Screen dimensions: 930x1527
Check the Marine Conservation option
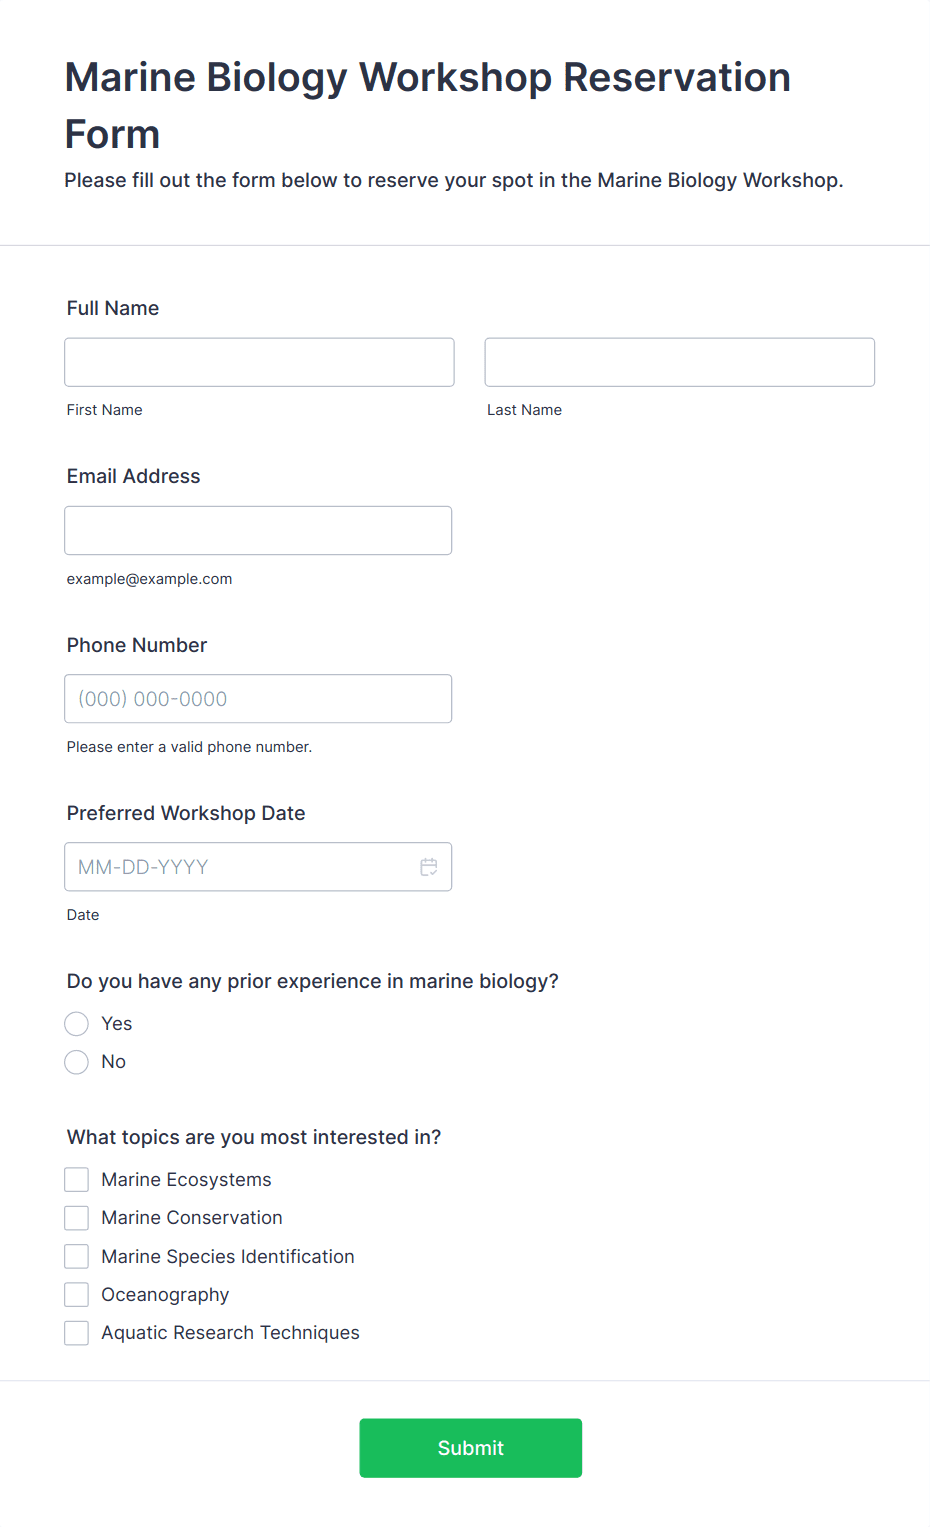(x=77, y=1218)
